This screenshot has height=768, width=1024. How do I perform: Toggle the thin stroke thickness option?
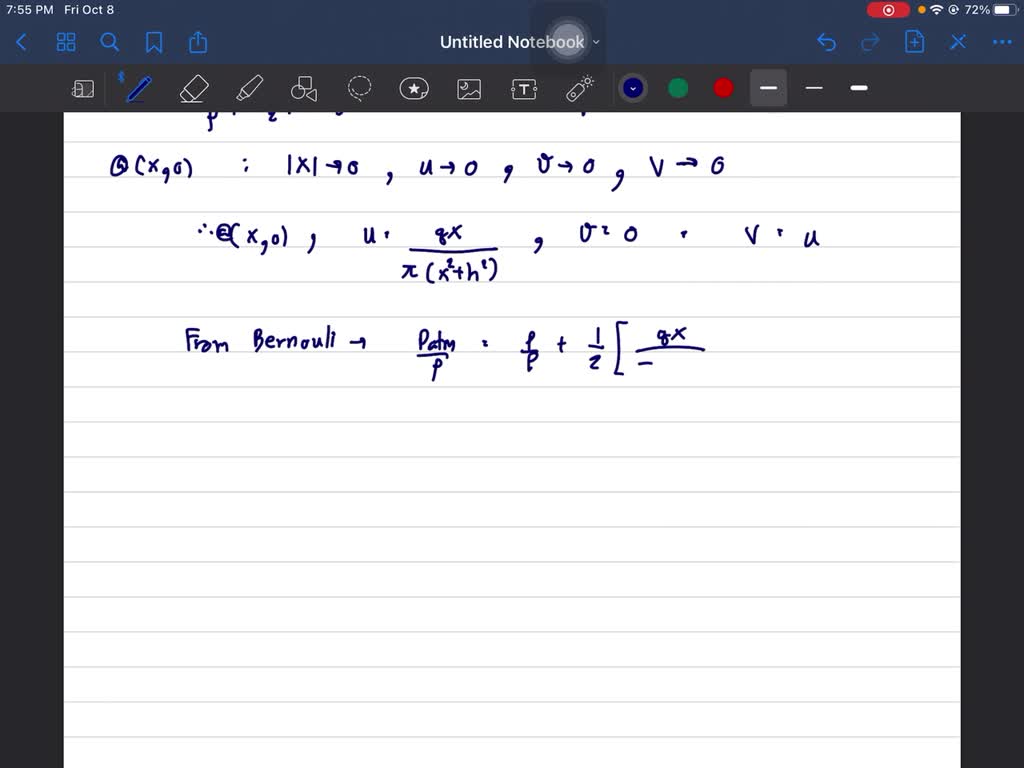[813, 88]
